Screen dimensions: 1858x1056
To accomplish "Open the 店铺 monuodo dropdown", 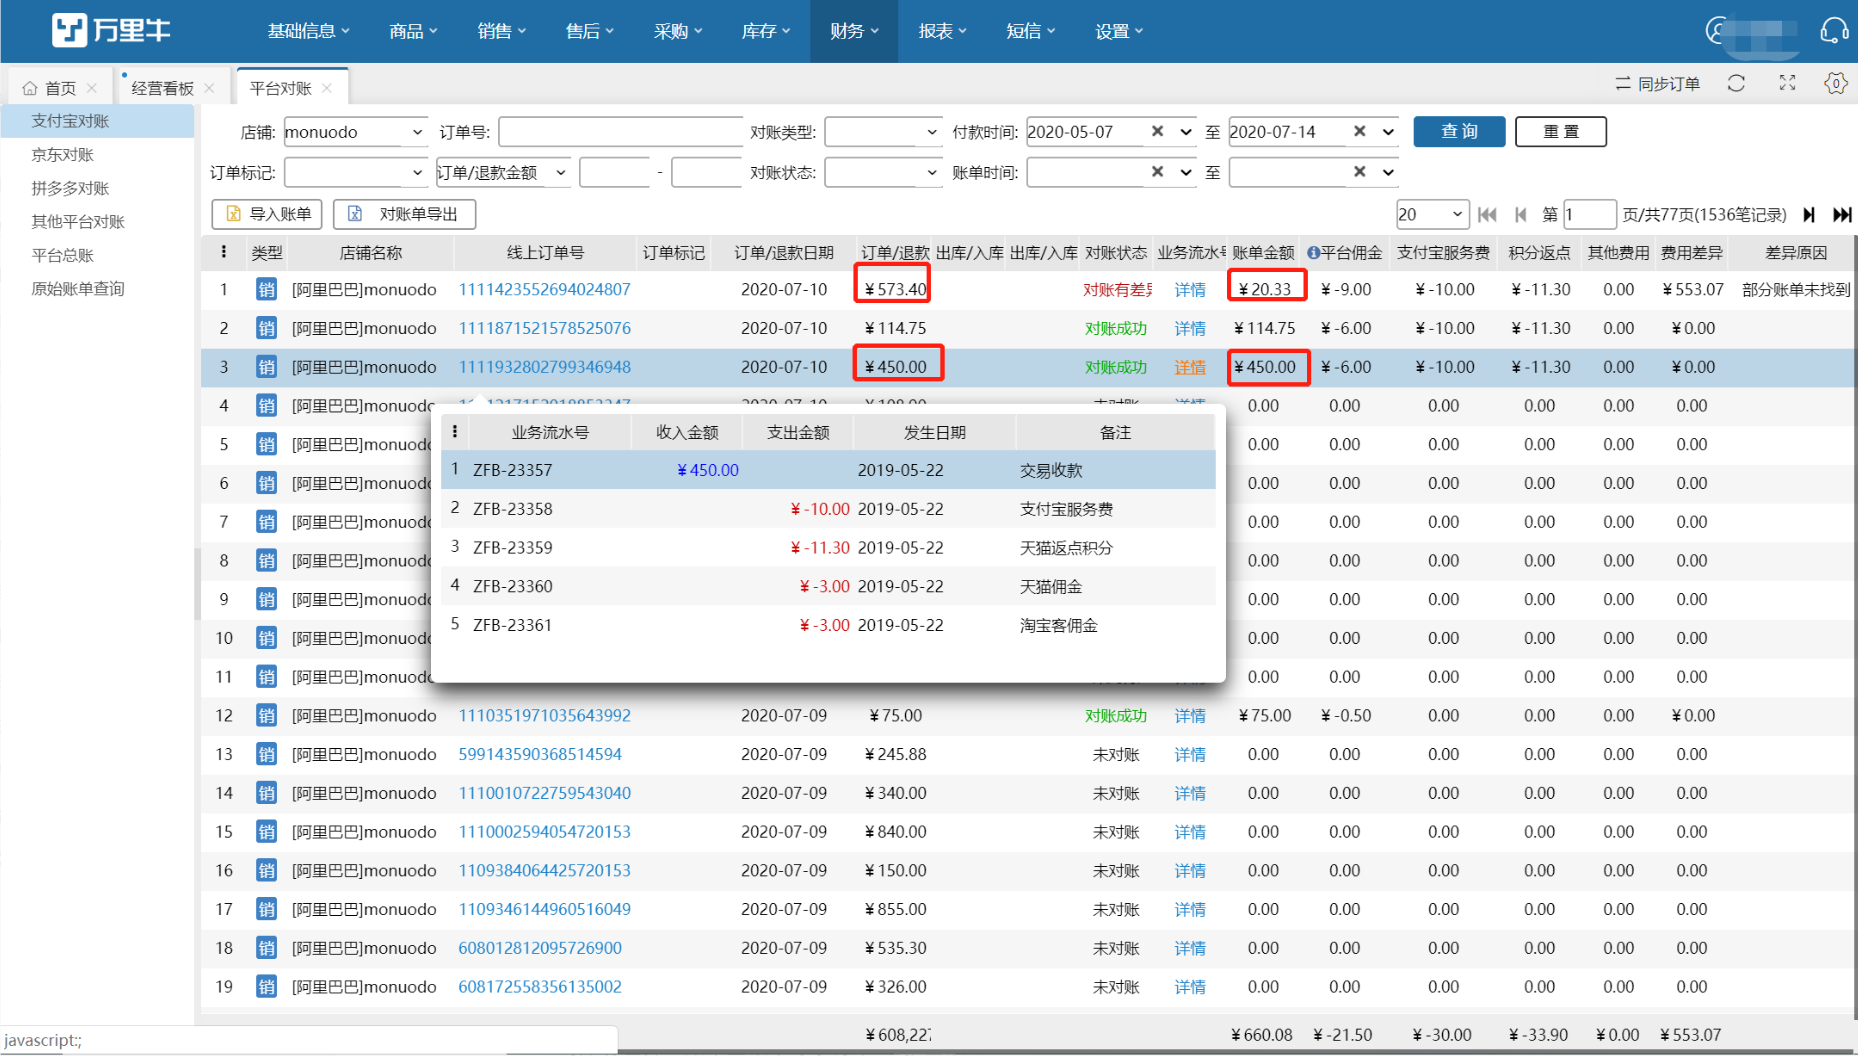I will pos(356,132).
